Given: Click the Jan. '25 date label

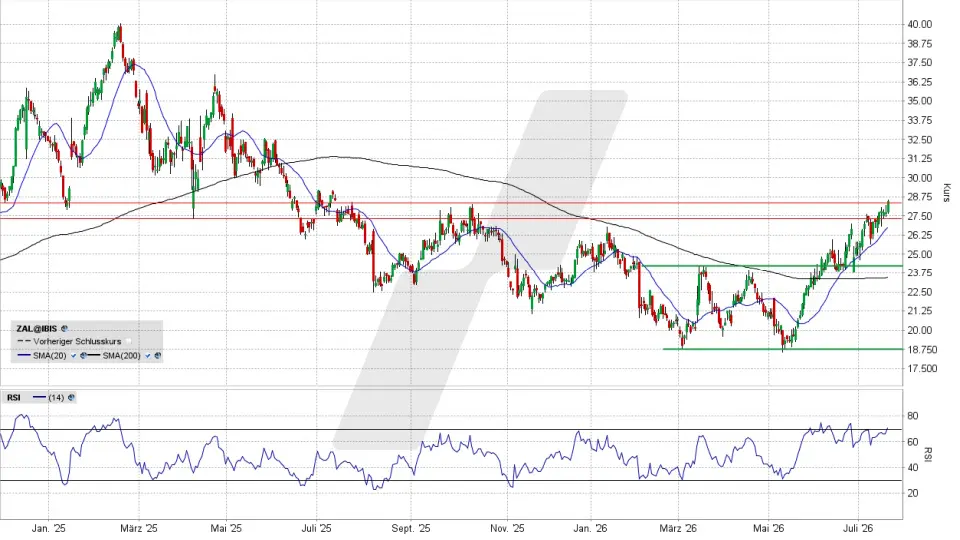Looking at the screenshot, I should 48,528.
